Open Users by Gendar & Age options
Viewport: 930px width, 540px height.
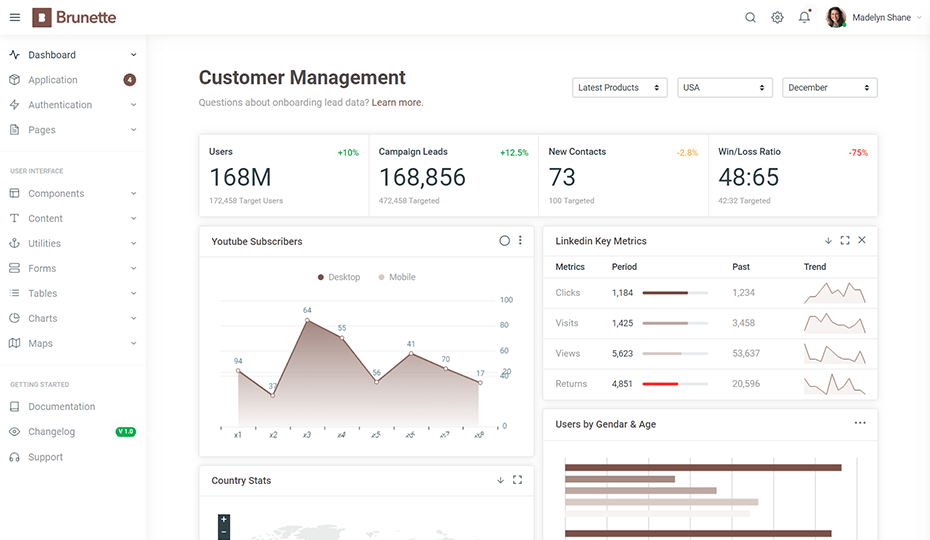click(x=860, y=423)
